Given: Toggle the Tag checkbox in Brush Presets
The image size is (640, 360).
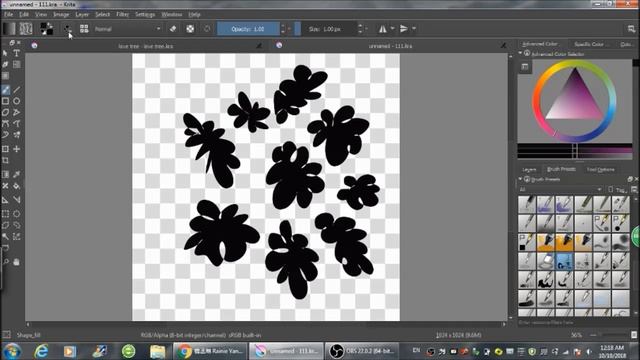Looking at the screenshot, I should pos(611,189).
